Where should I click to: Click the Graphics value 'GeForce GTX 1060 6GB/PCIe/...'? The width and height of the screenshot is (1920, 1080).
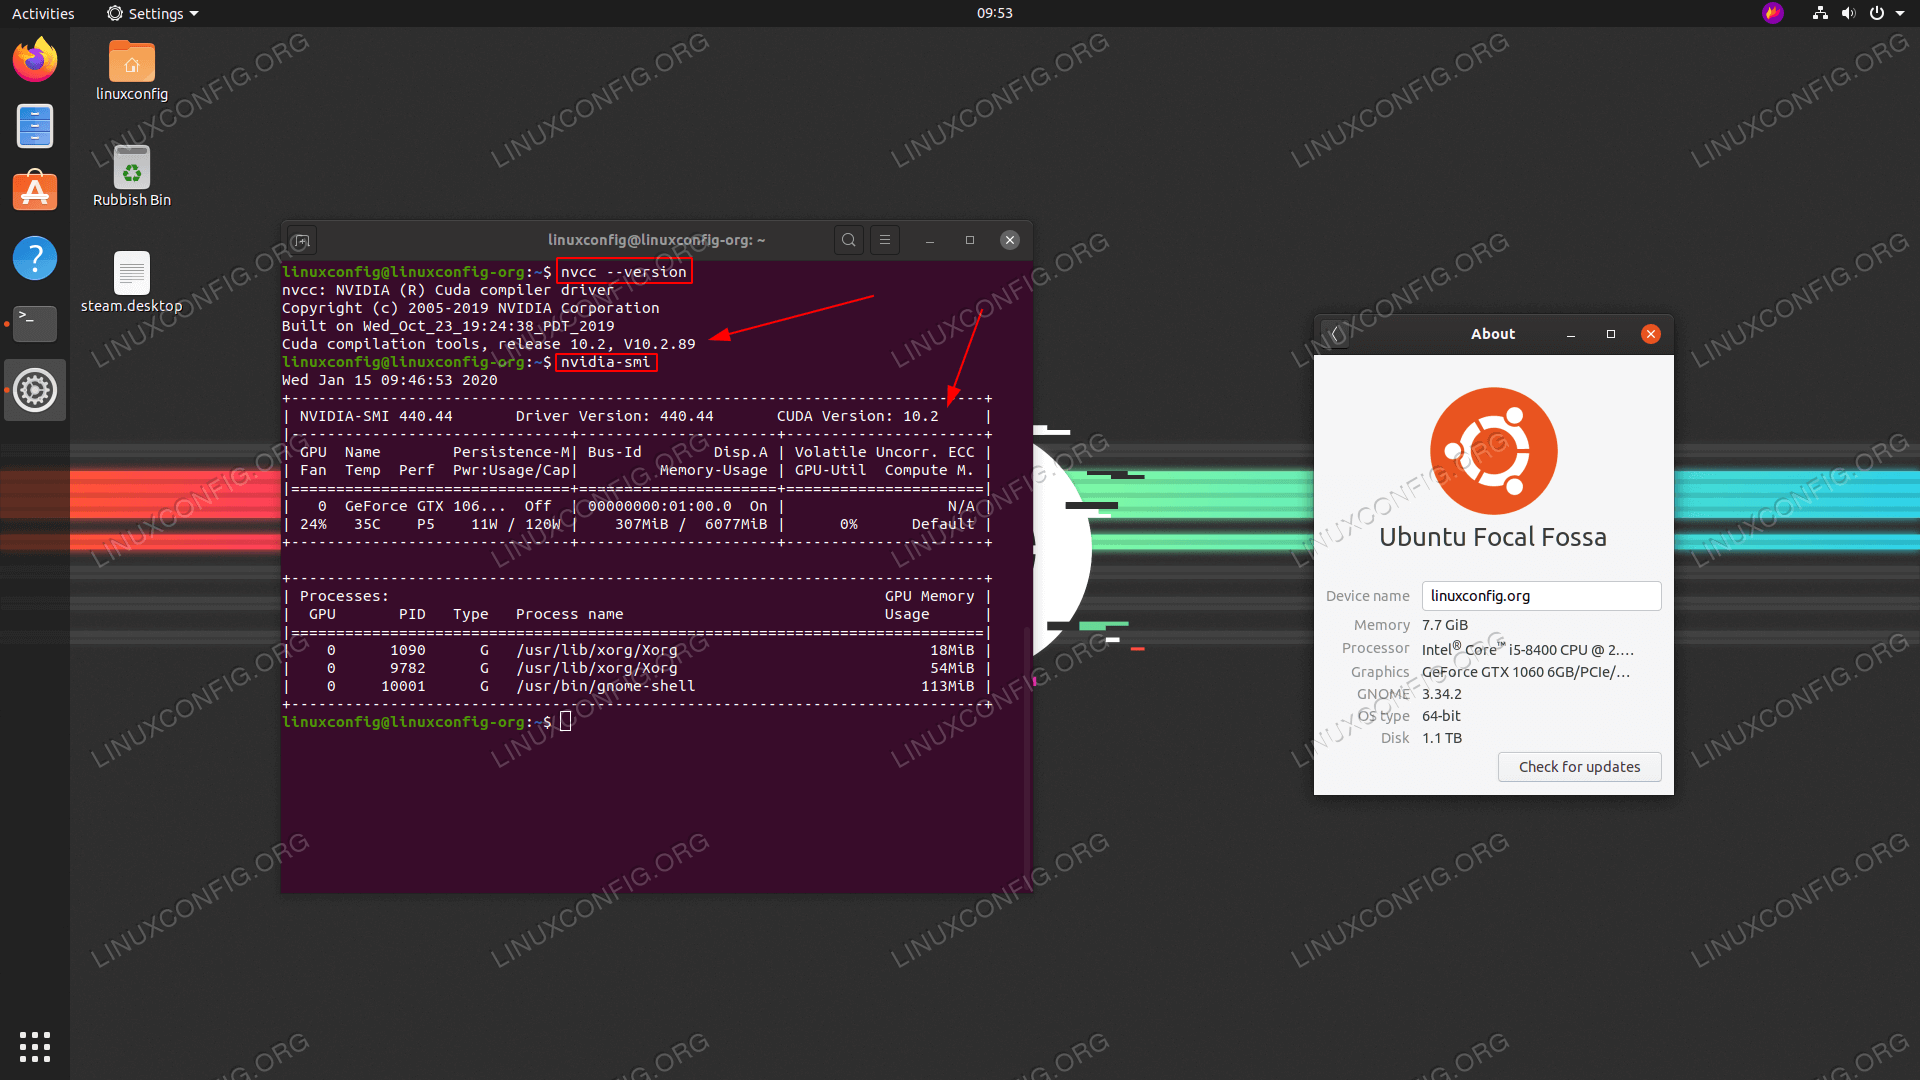1526,672
